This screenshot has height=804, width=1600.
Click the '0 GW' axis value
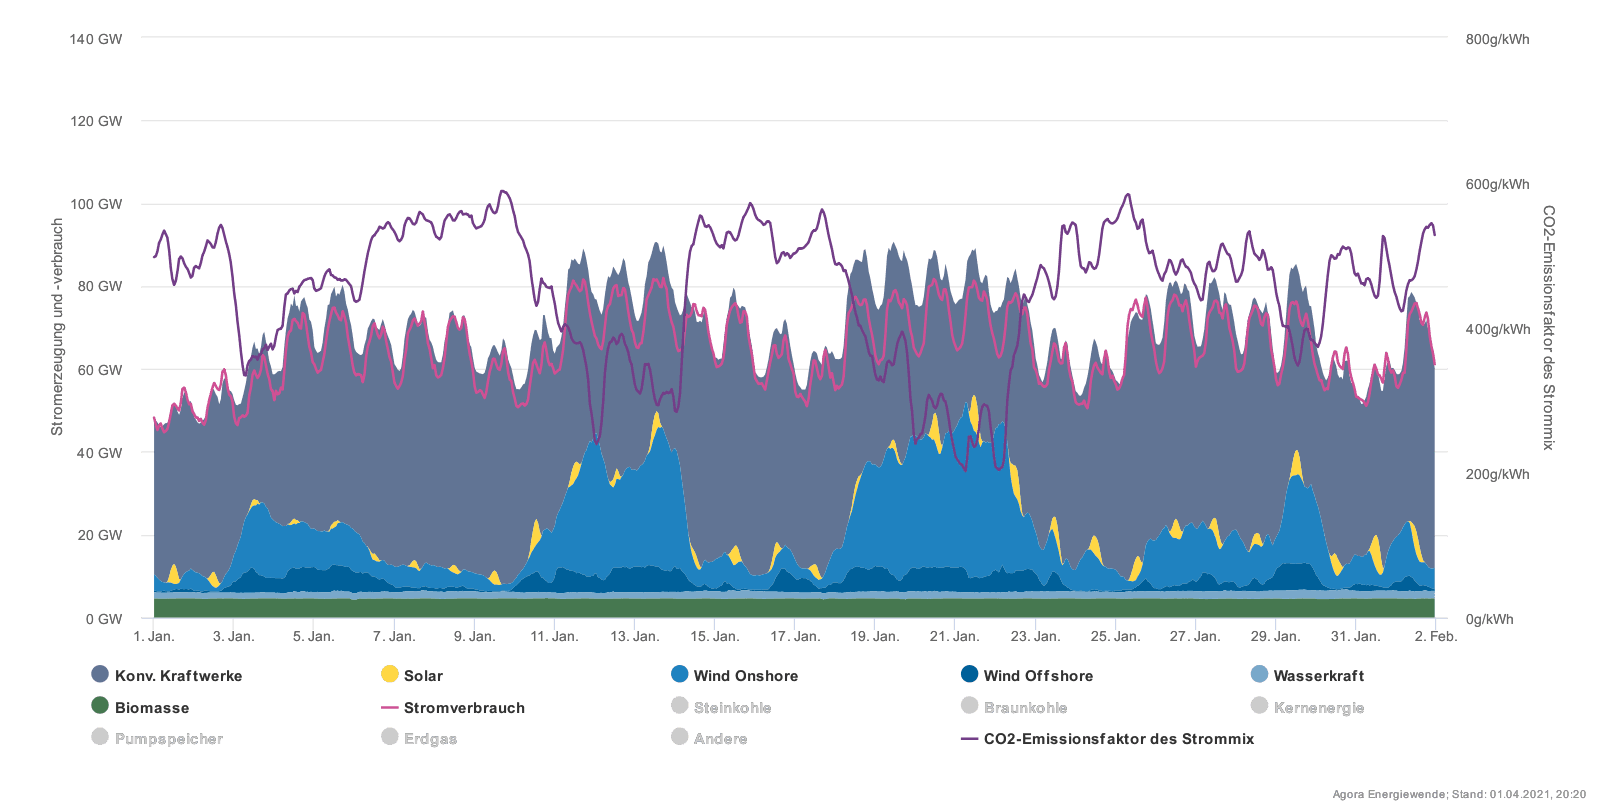click(104, 619)
